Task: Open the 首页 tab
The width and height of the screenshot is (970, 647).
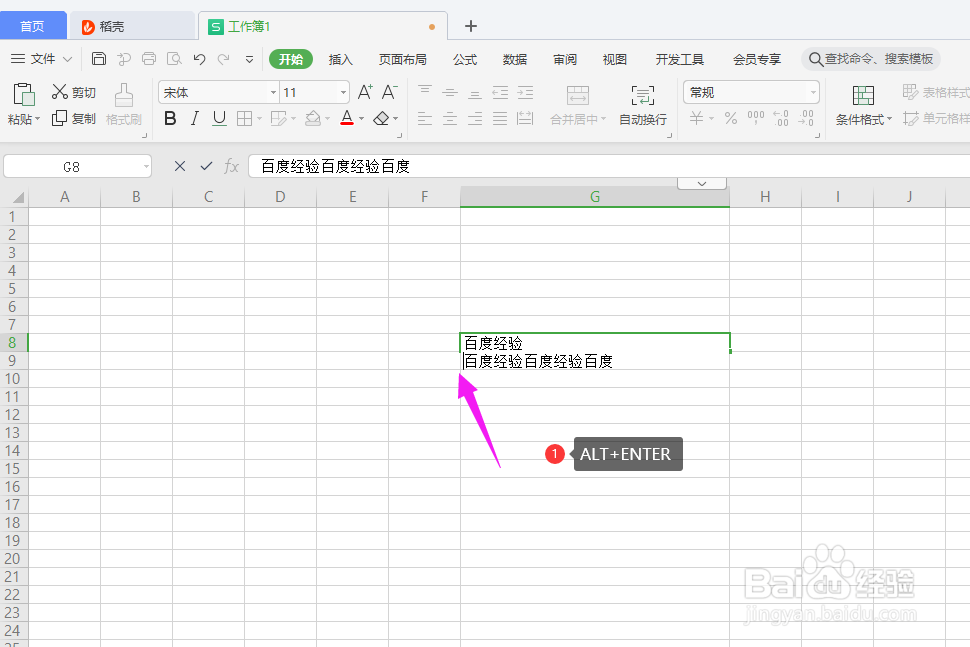Action: coord(33,26)
